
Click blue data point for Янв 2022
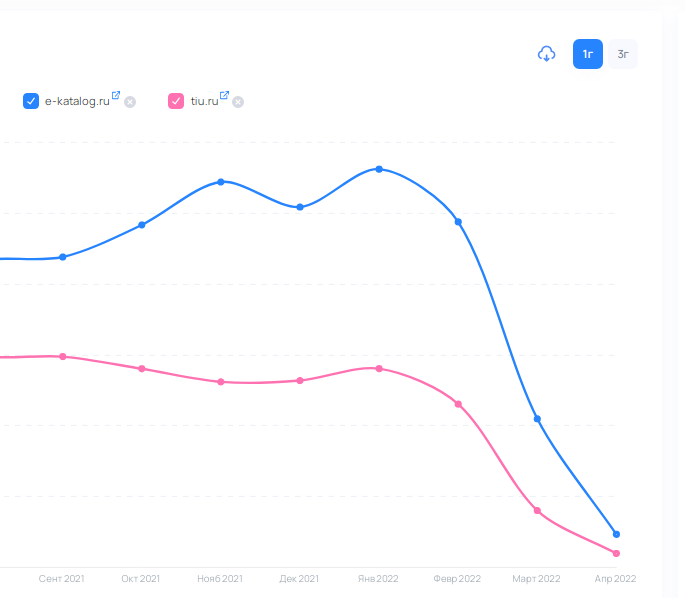pyautogui.click(x=379, y=169)
